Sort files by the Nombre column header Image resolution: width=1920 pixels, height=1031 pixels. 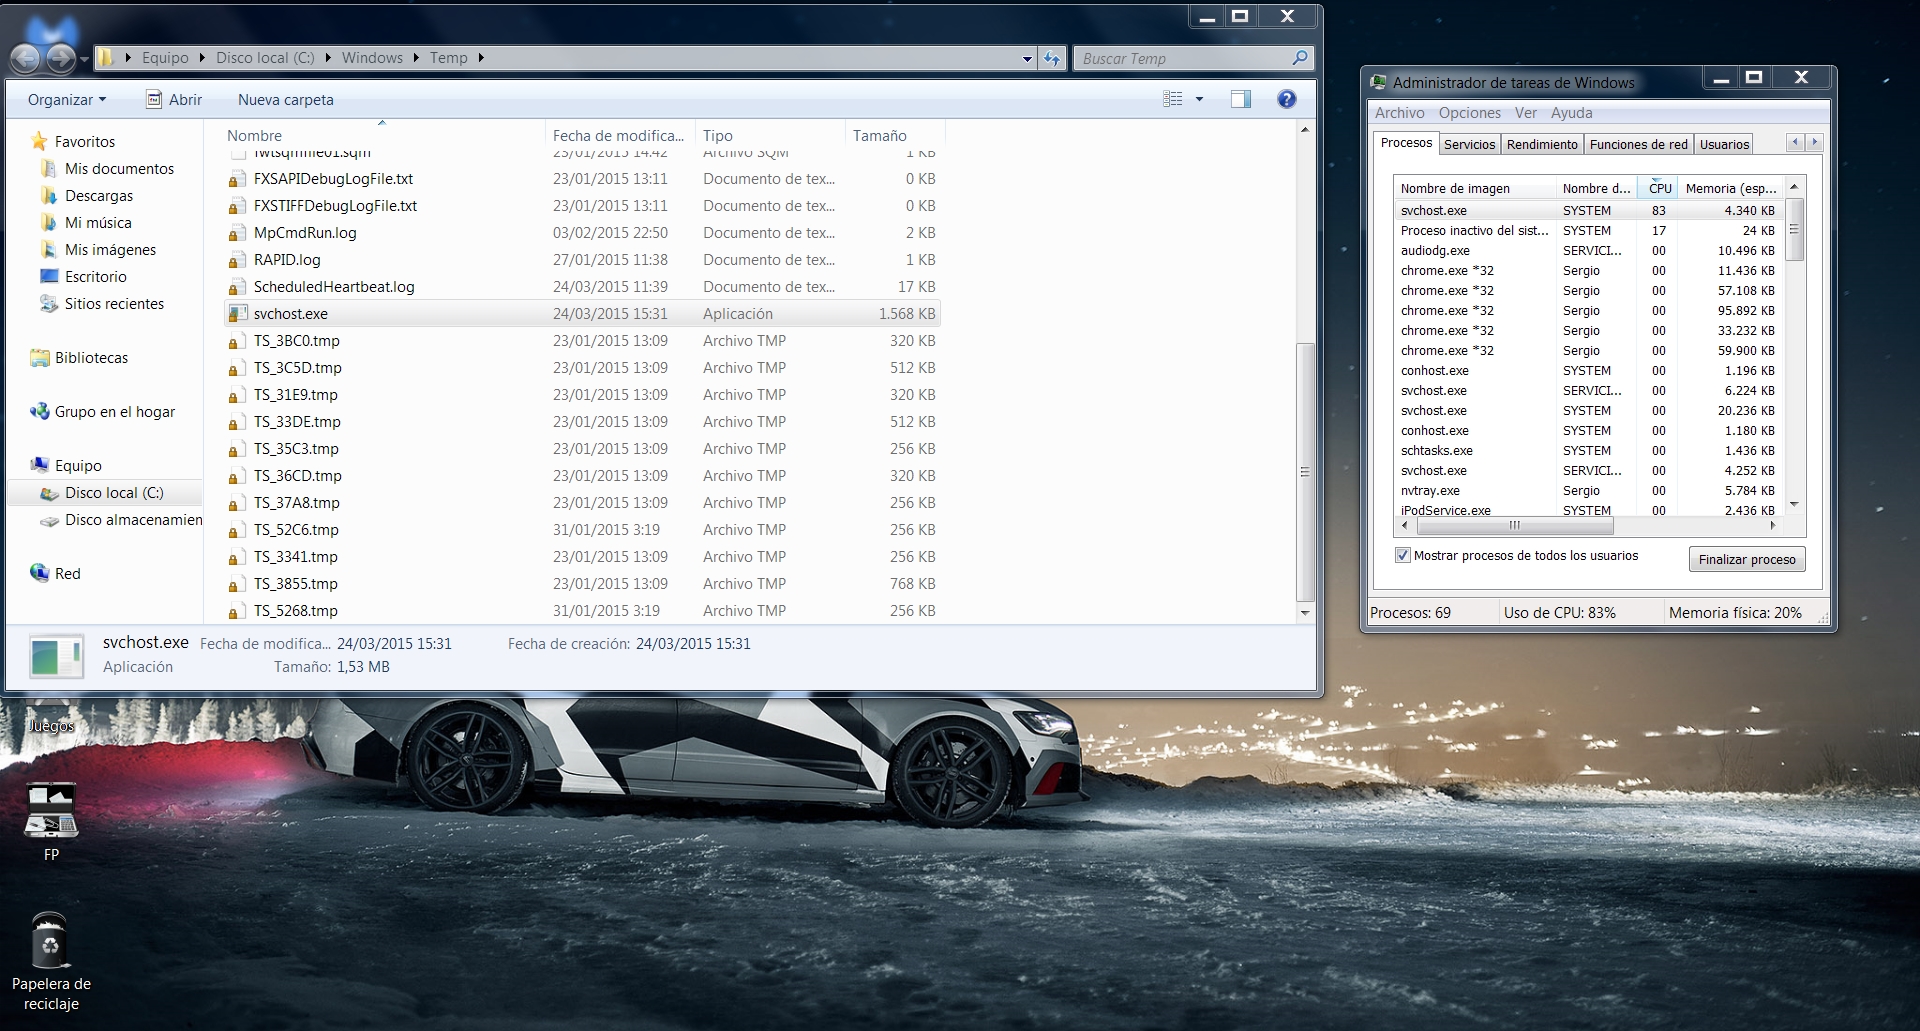[x=384, y=135]
